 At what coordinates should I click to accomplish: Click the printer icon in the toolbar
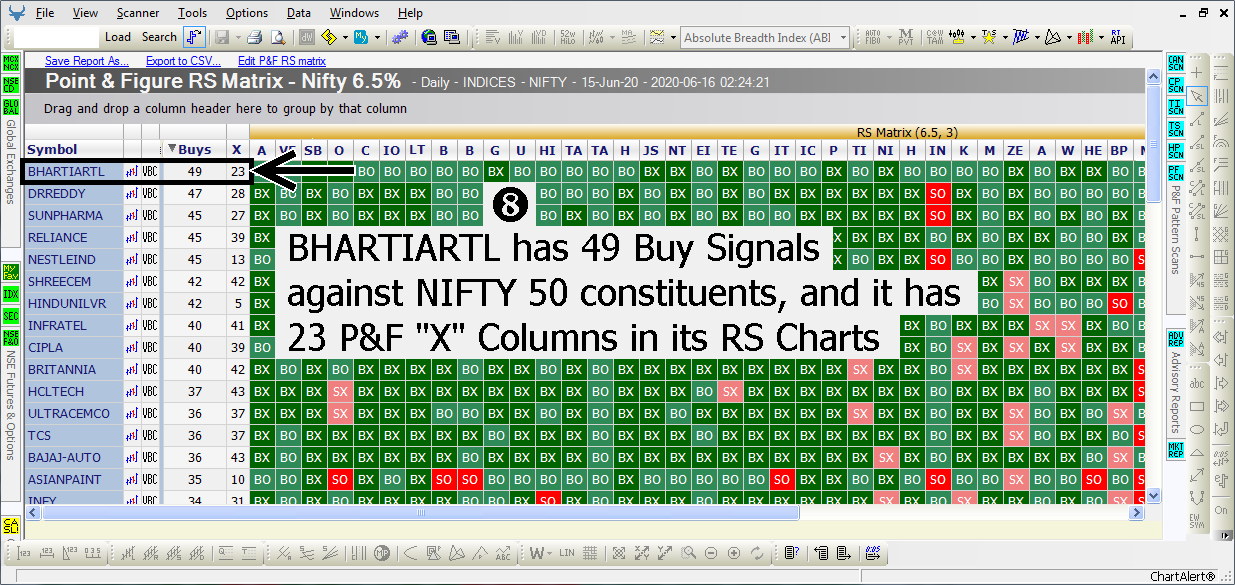click(254, 37)
